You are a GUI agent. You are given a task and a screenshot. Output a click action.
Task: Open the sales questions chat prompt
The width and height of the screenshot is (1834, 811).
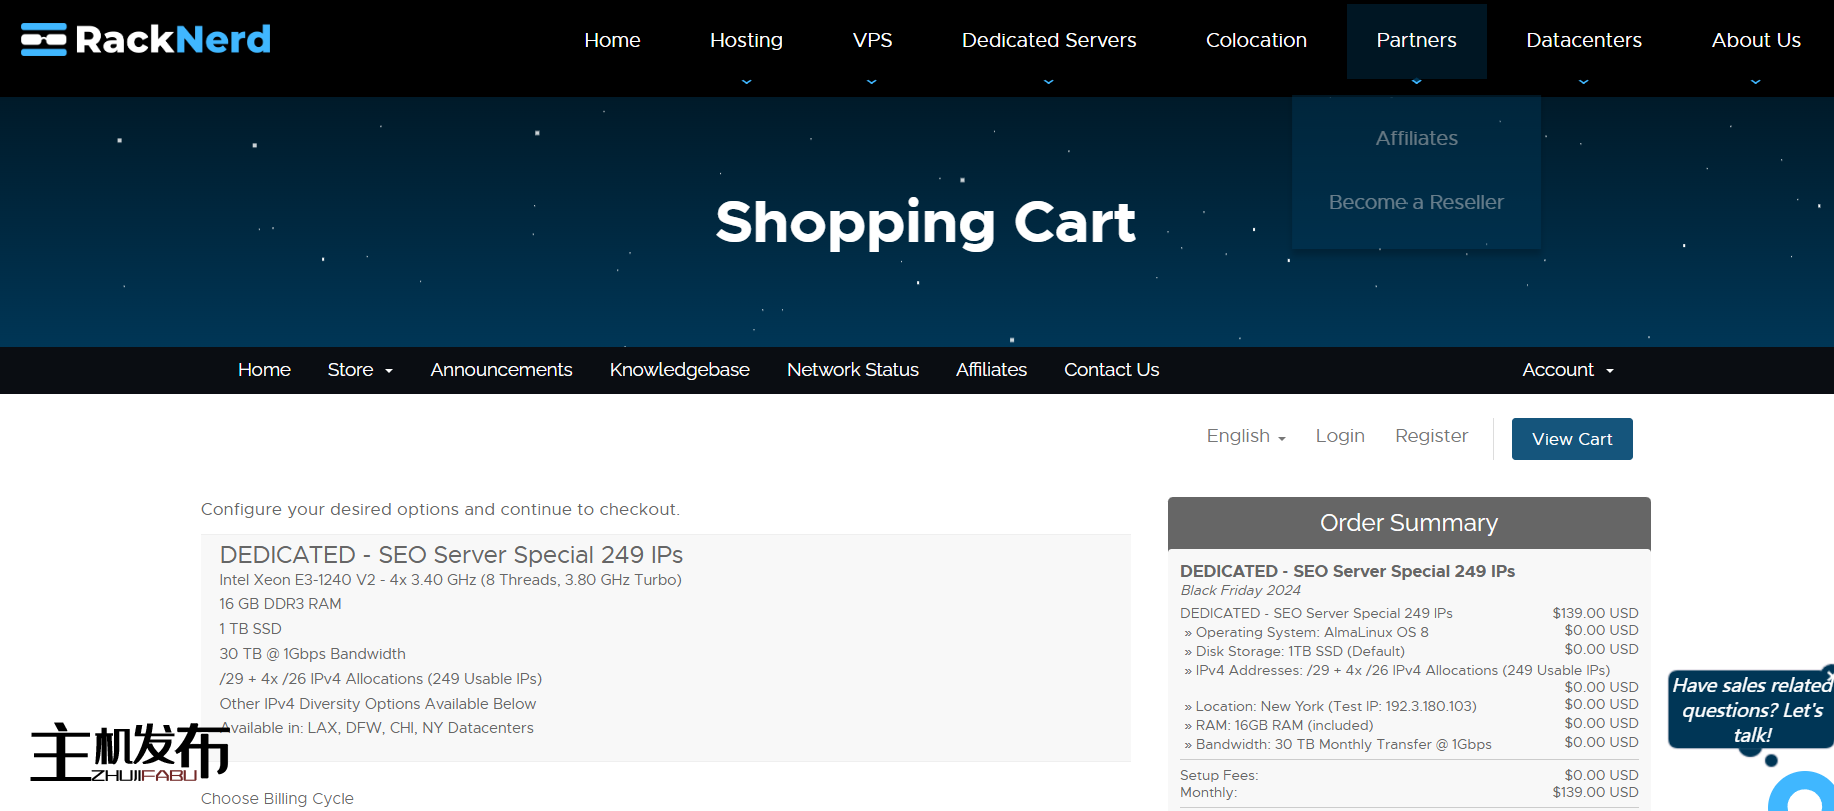coord(1751,709)
